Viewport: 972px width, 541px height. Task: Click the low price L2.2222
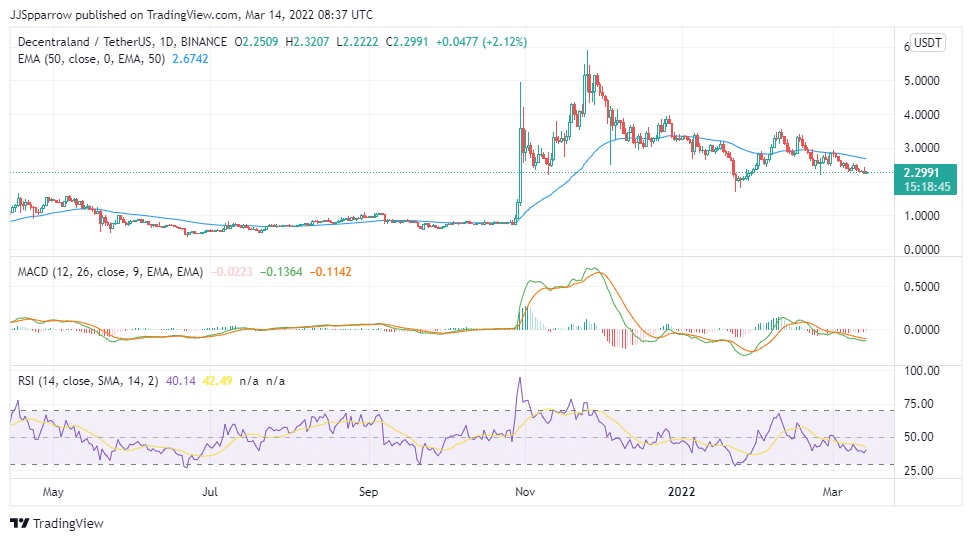point(357,42)
